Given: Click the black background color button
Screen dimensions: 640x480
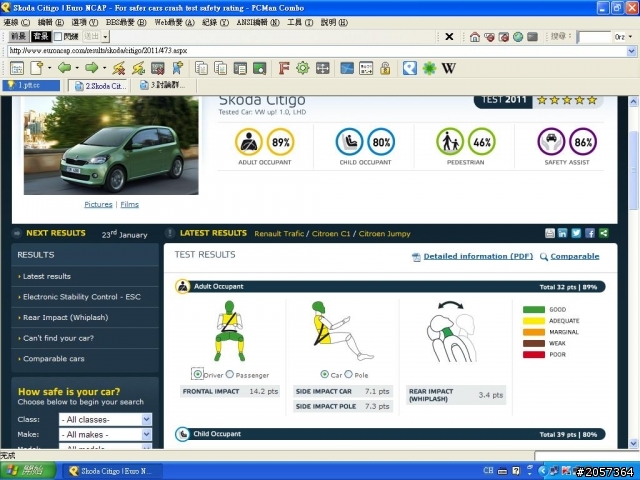Looking at the screenshot, I should [41, 37].
